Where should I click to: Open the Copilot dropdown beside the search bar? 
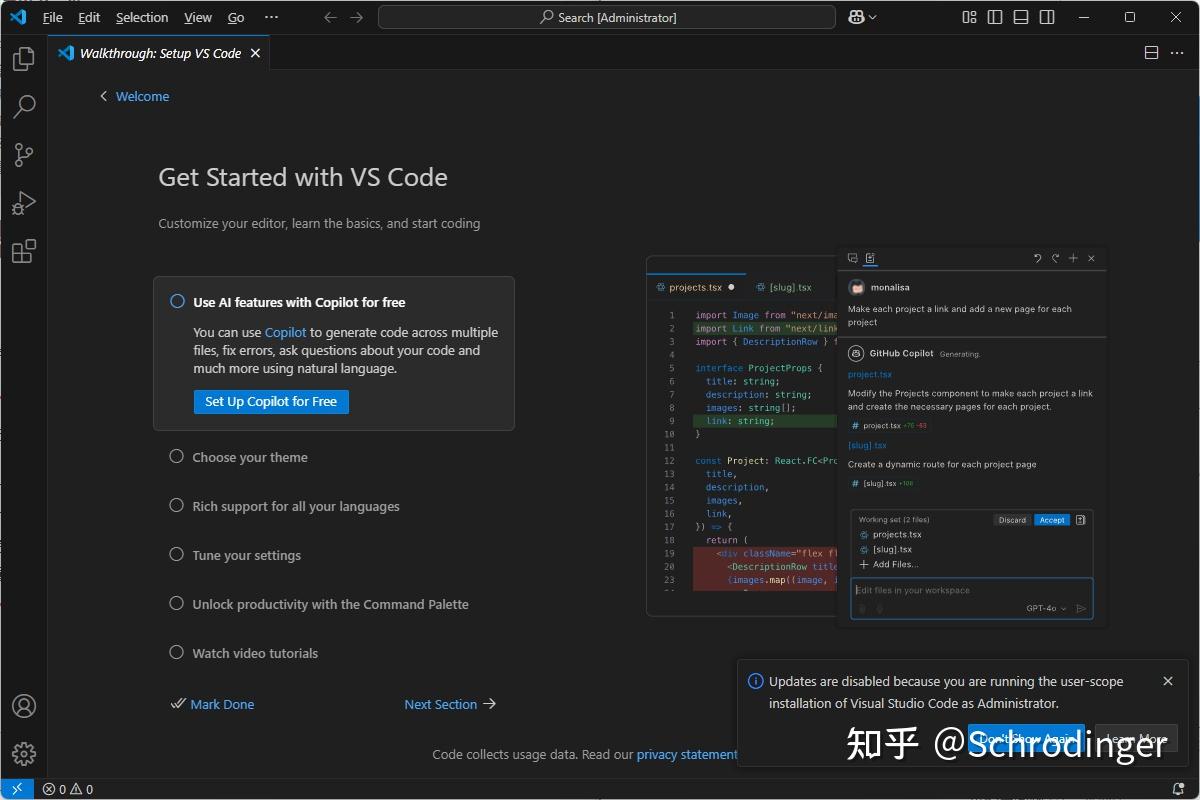[862, 17]
